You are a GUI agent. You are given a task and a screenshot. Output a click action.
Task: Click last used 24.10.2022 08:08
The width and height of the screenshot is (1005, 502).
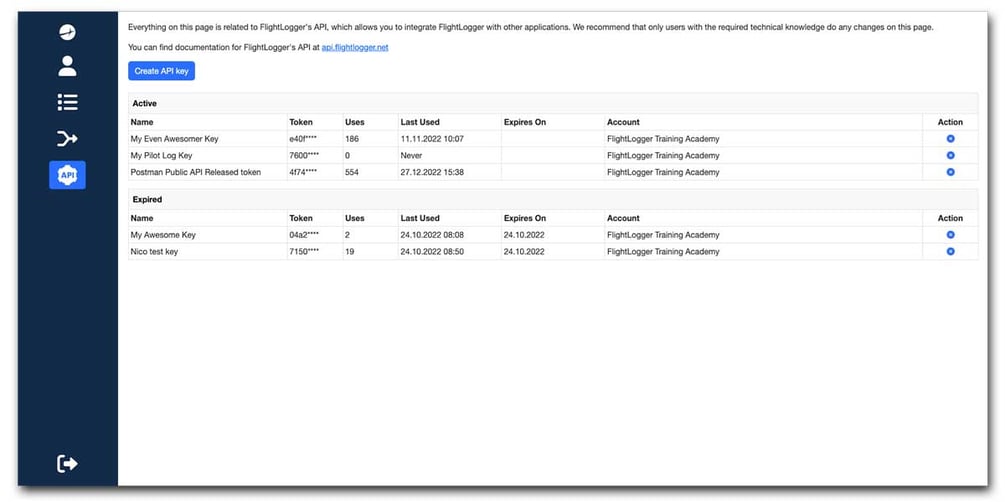[432, 235]
